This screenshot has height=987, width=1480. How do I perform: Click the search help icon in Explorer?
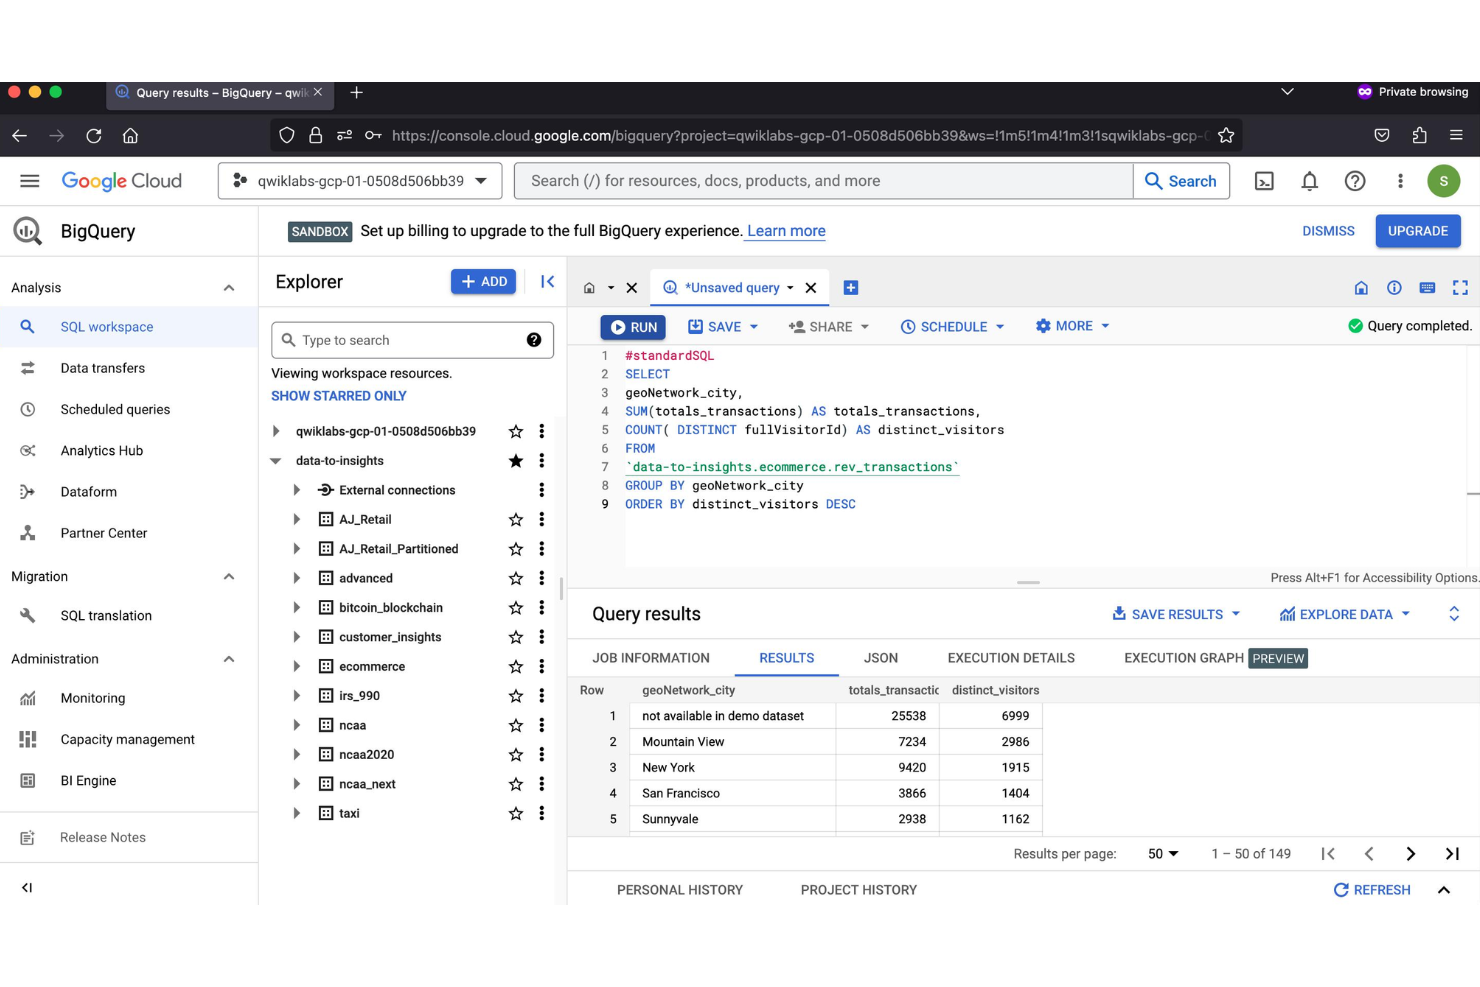click(534, 340)
